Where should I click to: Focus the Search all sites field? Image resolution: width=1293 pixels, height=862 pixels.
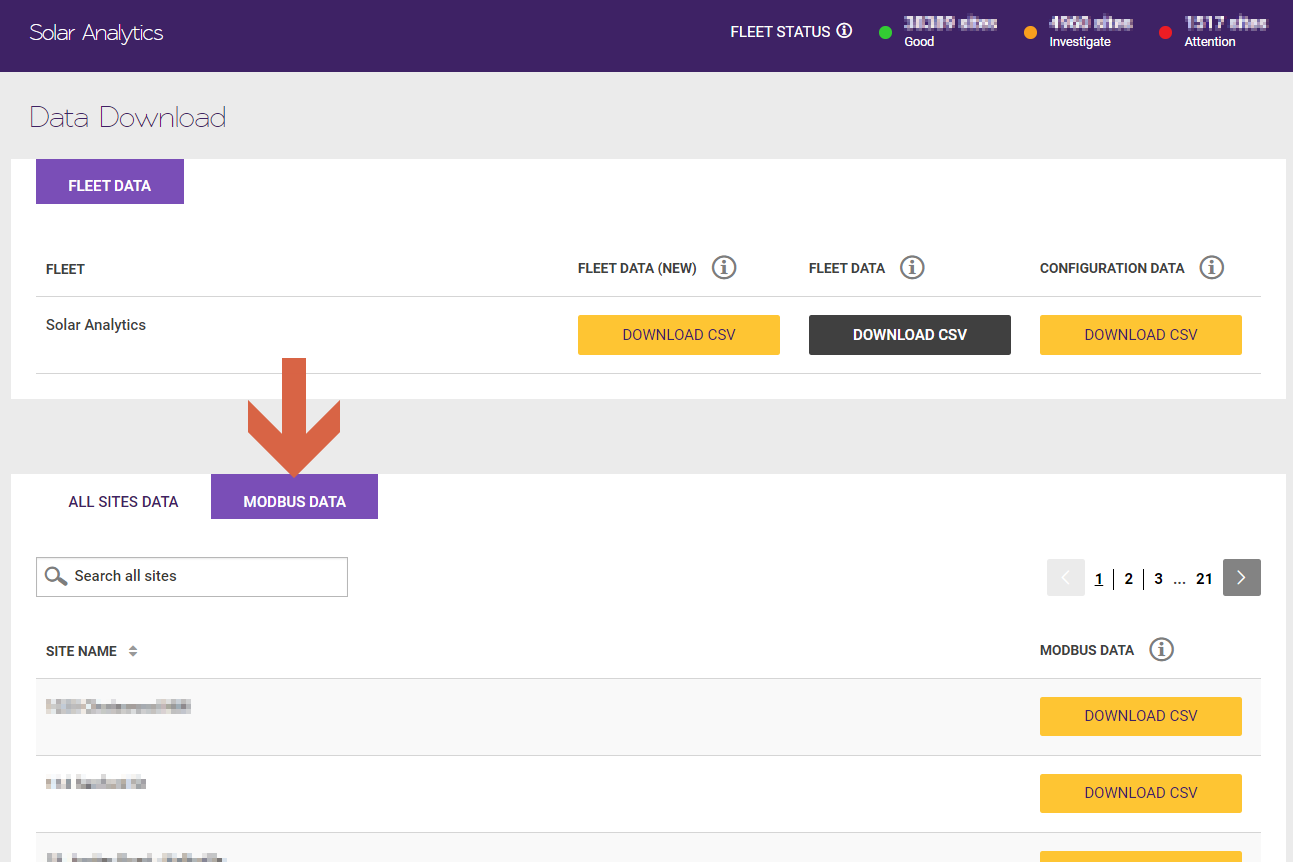(x=205, y=577)
